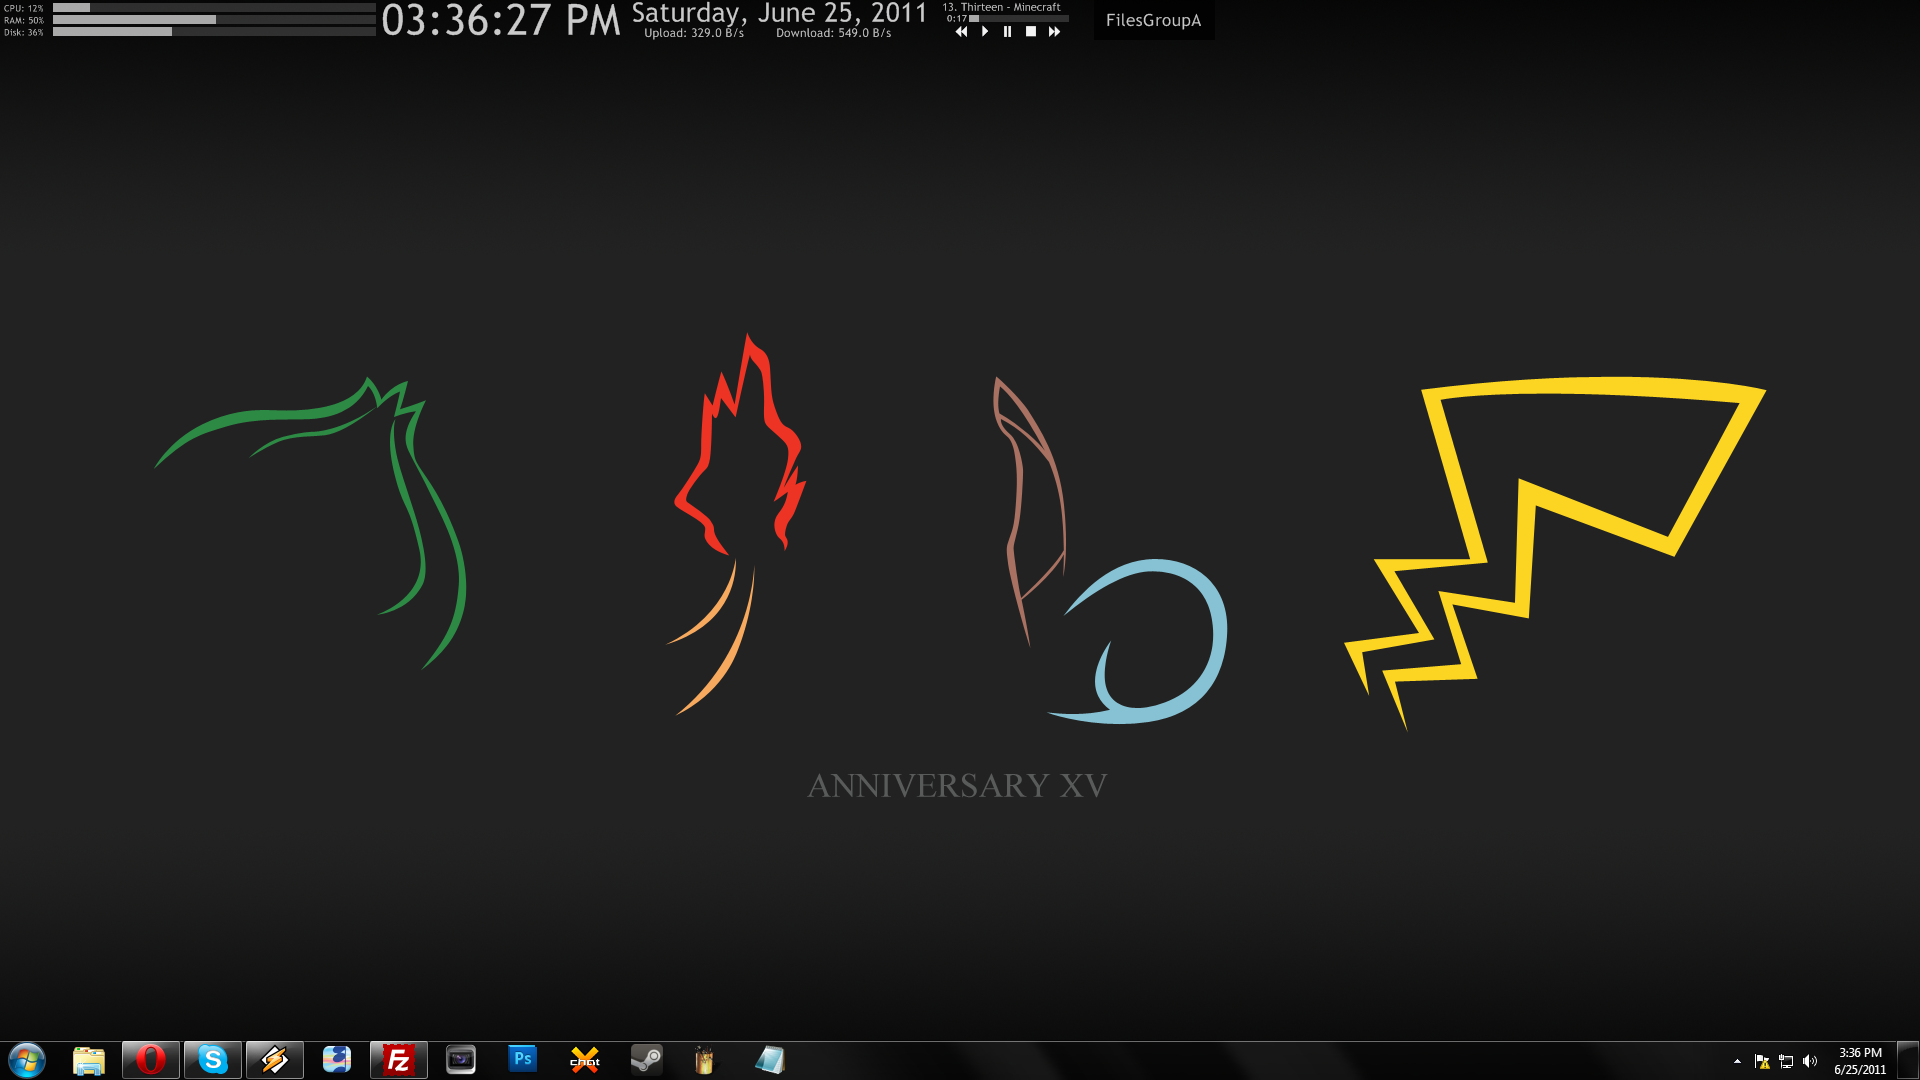The height and width of the screenshot is (1080, 1920).
Task: Switch to Winamp on the taskbar
Action: click(x=275, y=1060)
